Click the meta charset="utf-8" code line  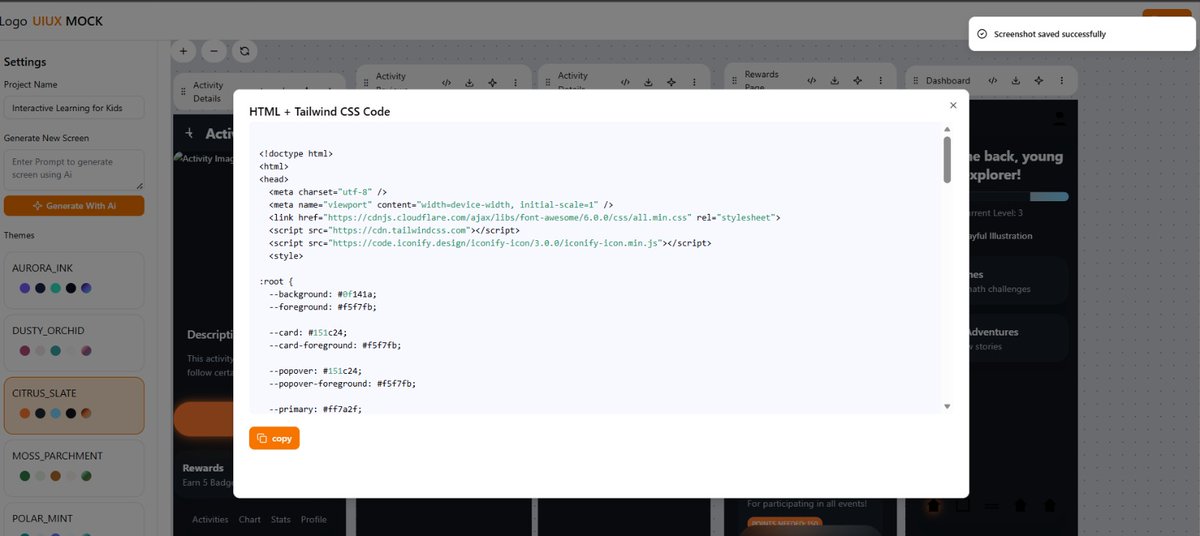327,192
